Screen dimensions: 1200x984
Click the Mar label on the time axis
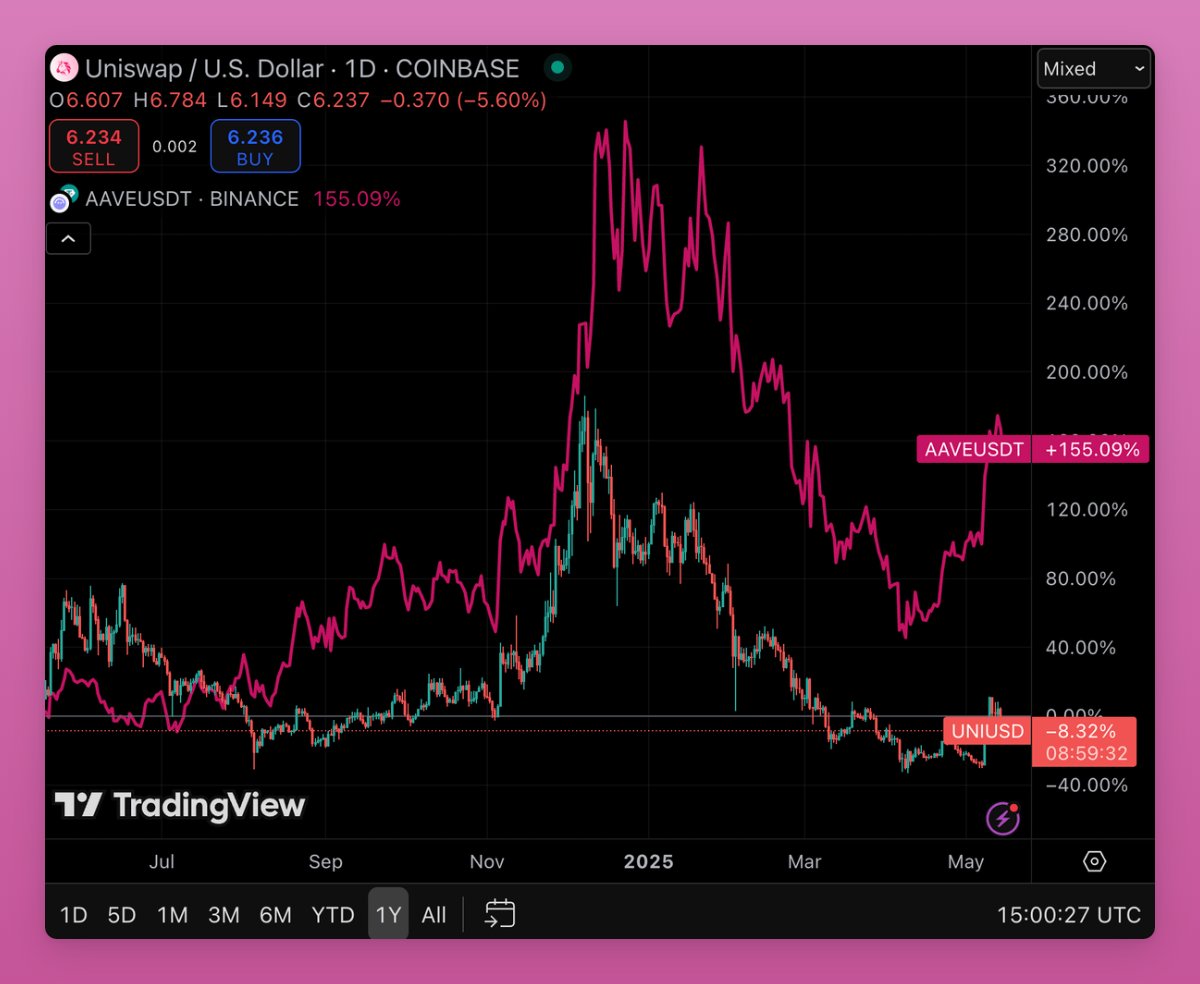(805, 861)
